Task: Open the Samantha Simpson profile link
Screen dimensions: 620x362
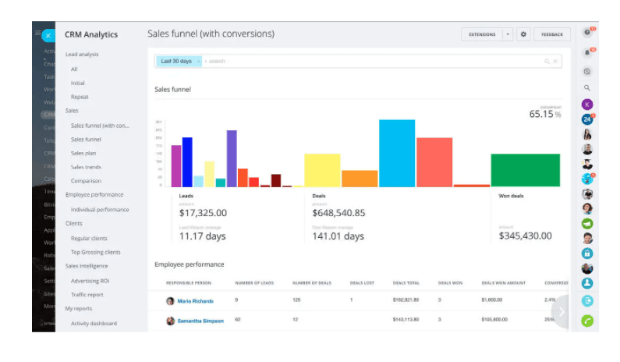Action: point(200,321)
